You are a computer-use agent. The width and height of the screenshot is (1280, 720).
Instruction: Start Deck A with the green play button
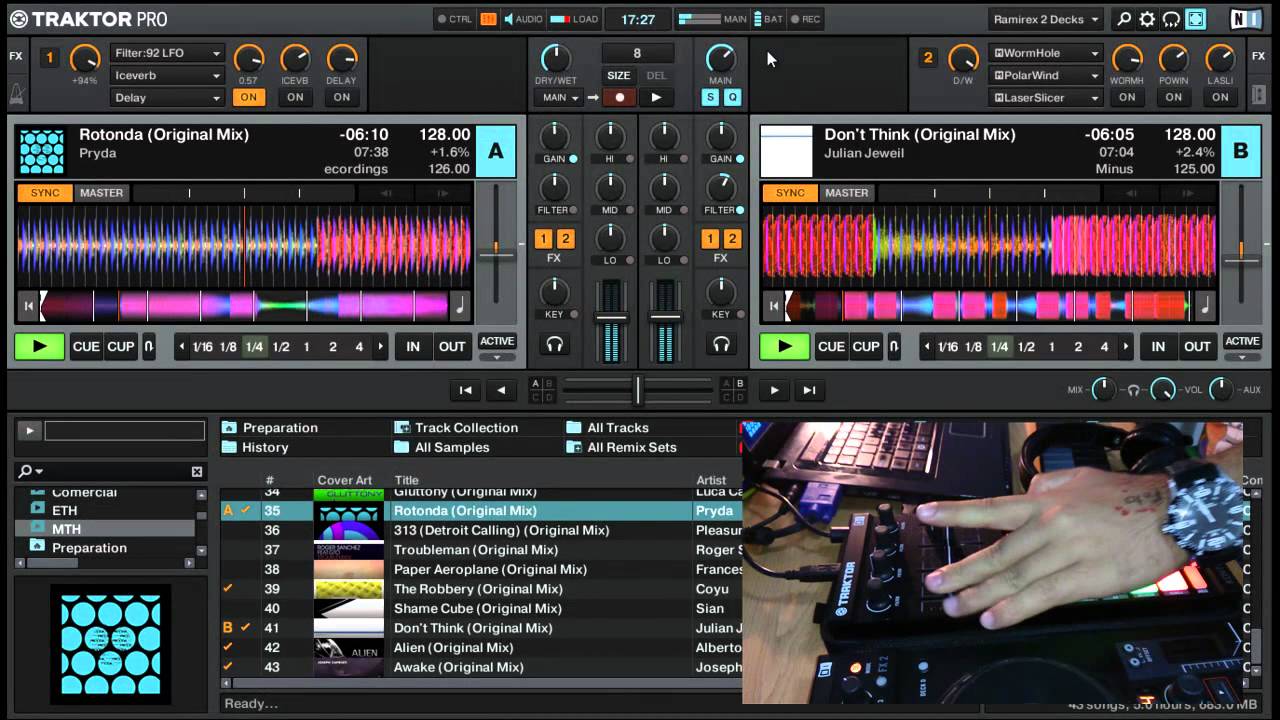pos(39,347)
